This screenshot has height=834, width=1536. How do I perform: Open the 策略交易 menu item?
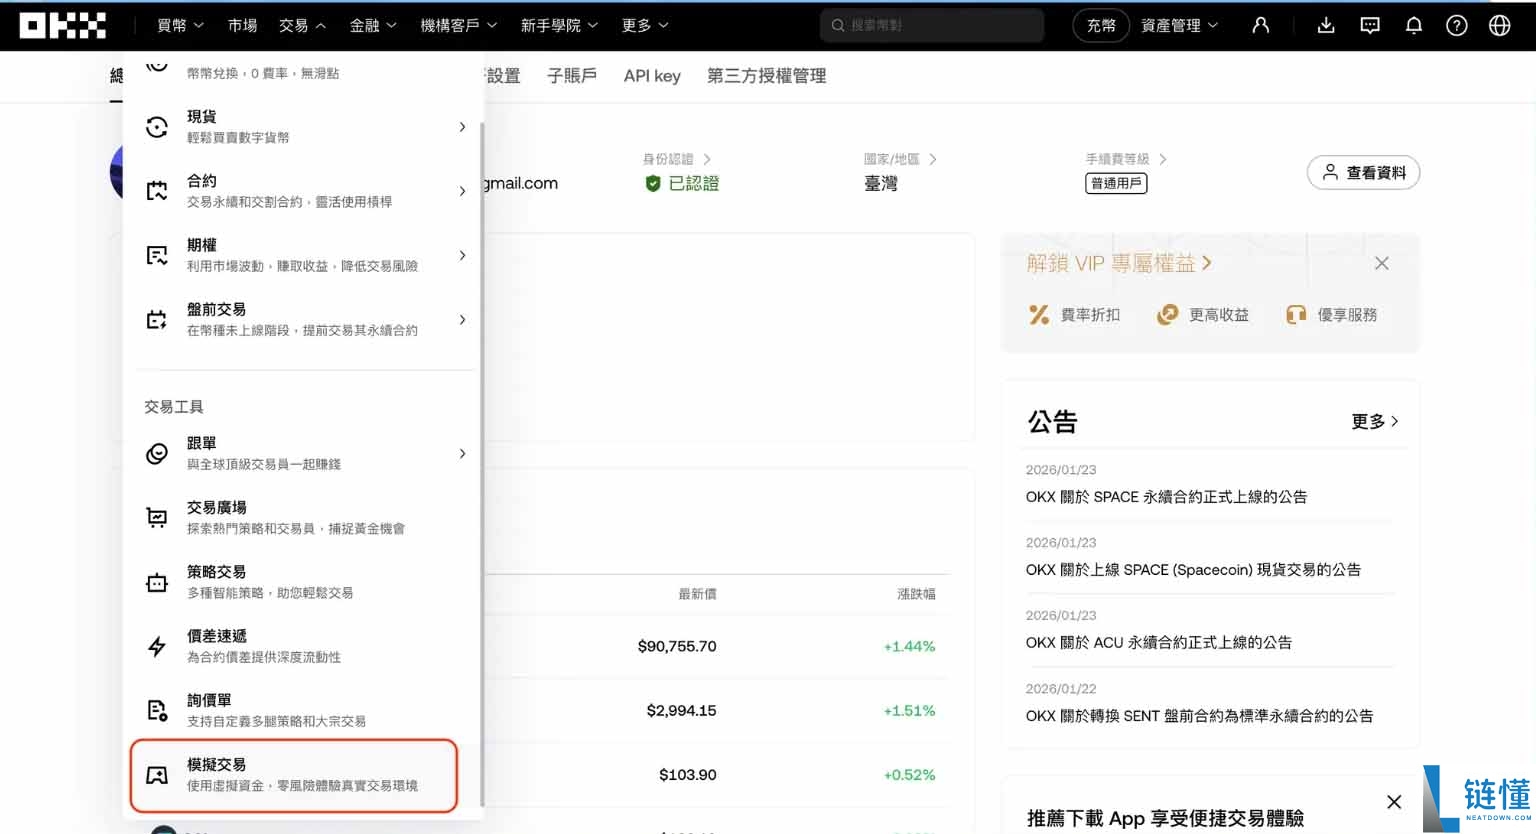coord(305,582)
